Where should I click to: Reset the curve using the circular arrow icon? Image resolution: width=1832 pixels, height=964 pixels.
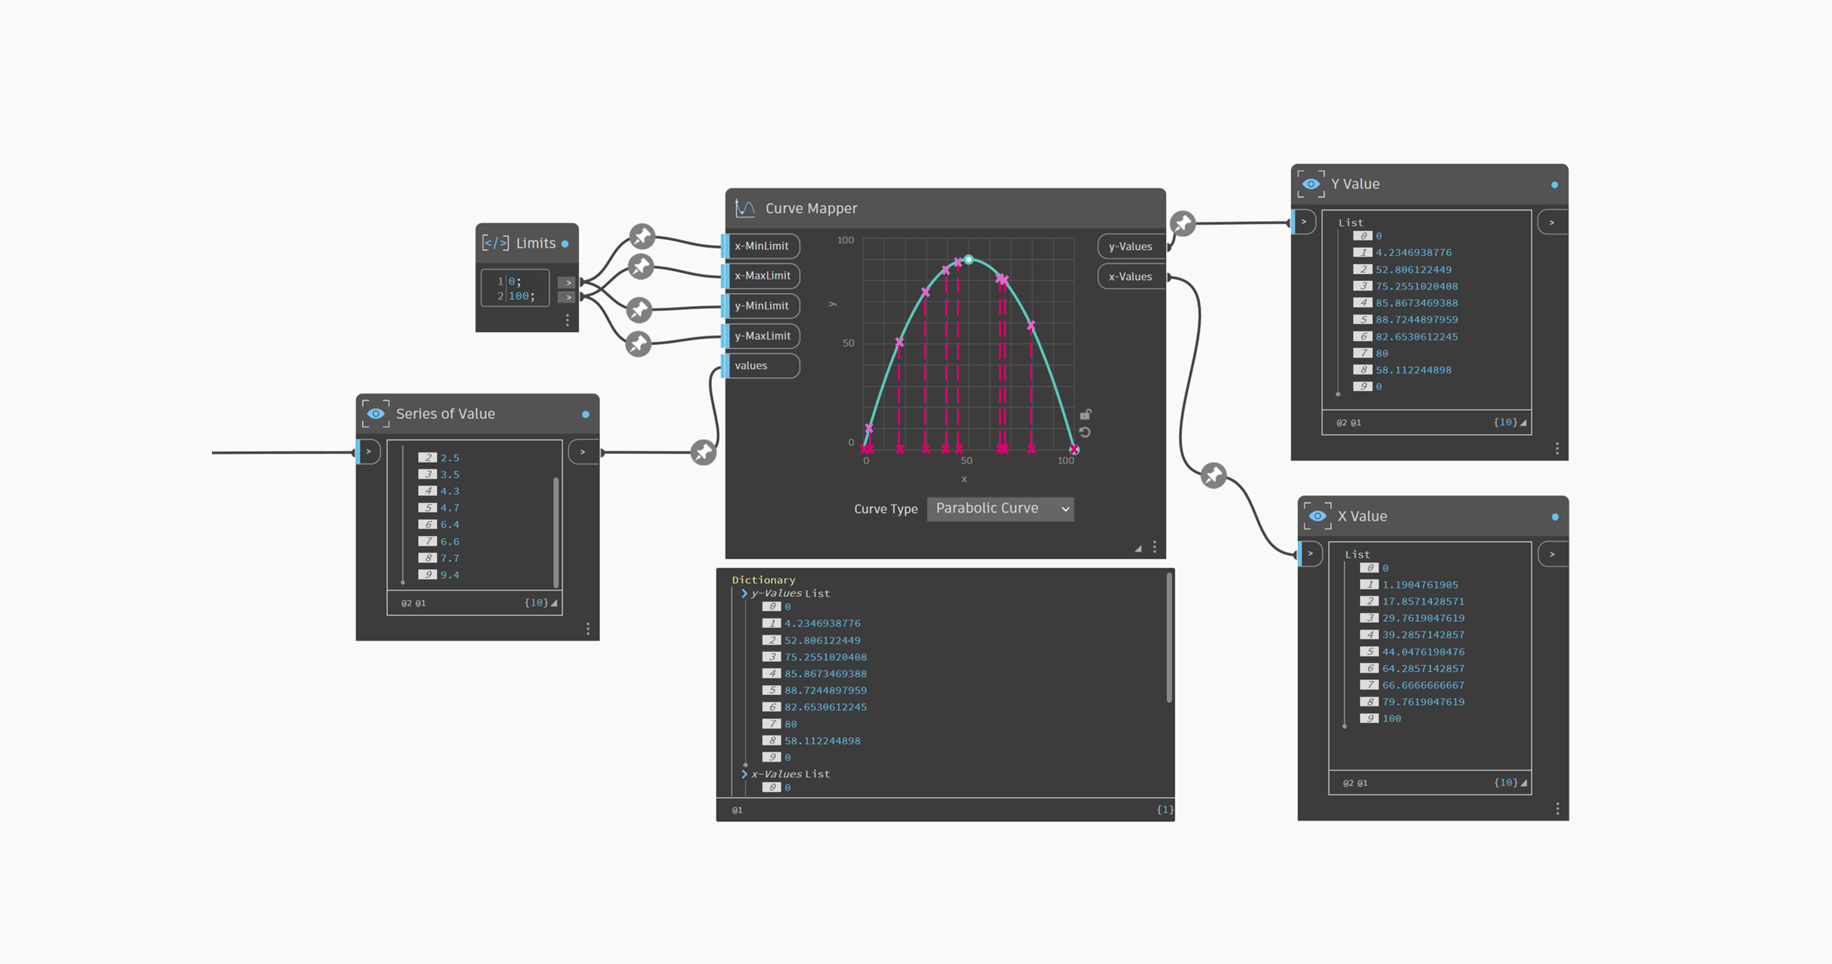(1085, 432)
